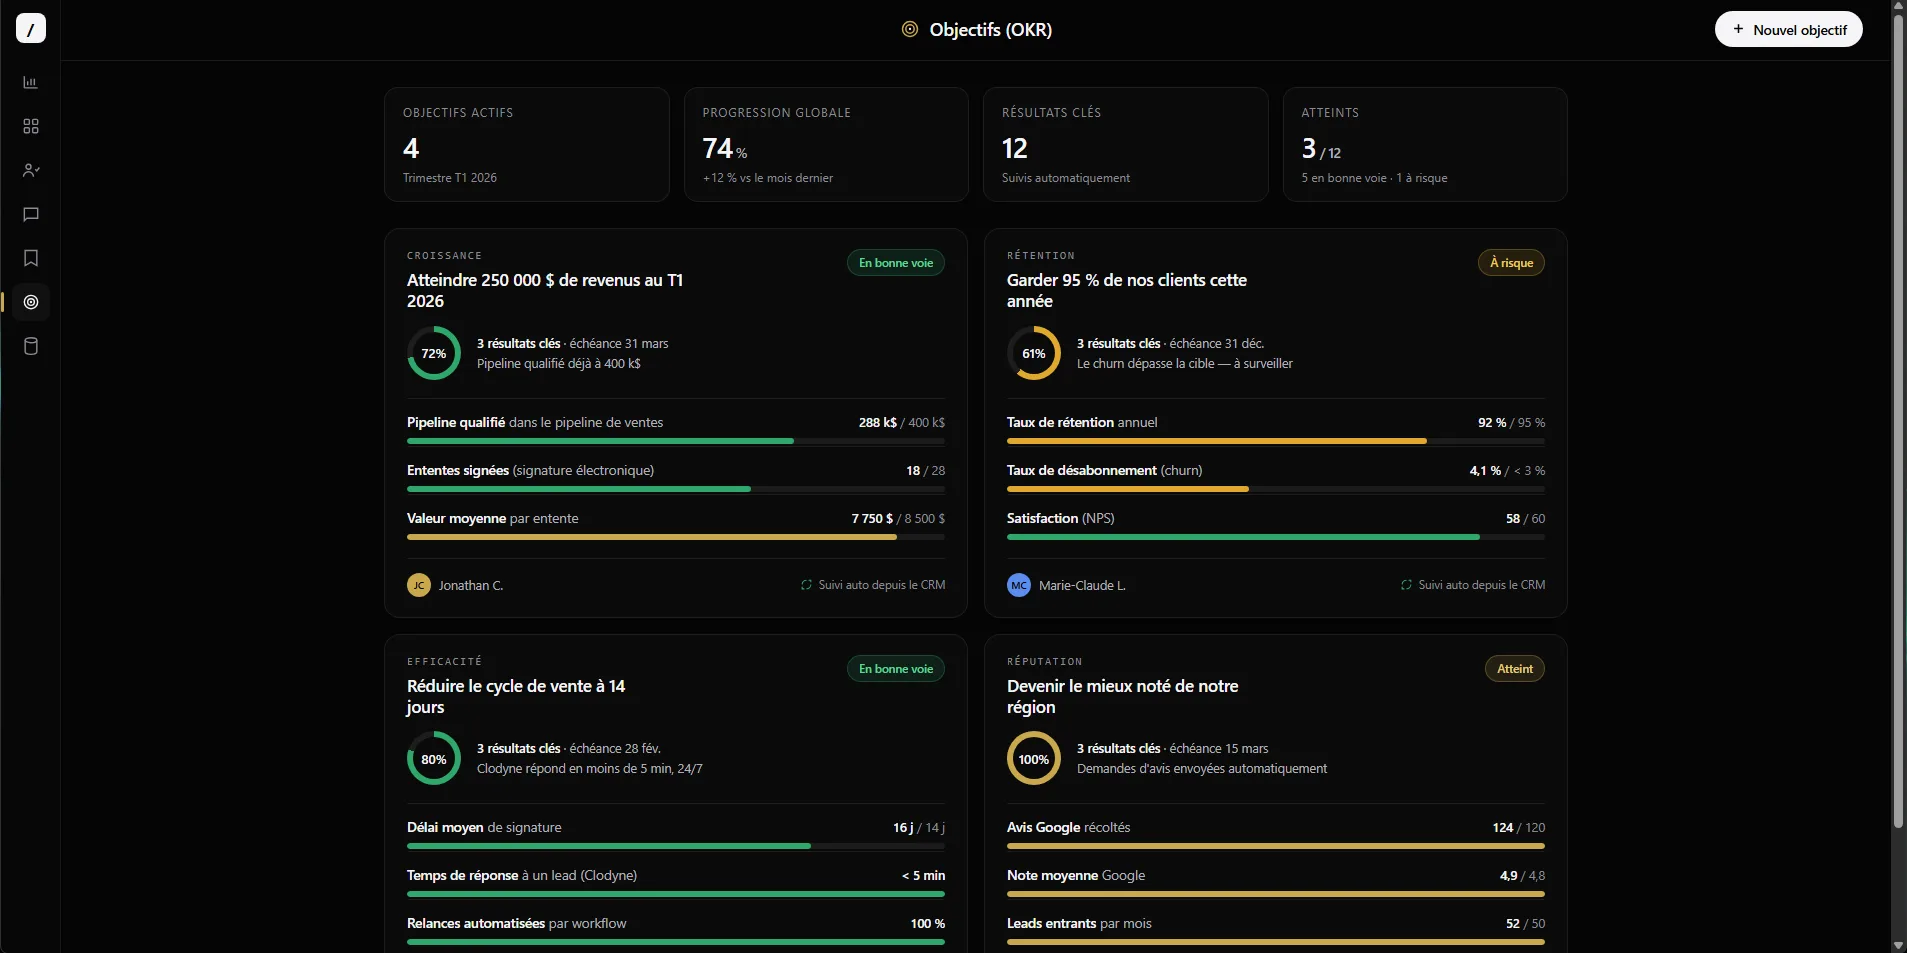Click Leads entrants par mois row label
Screen dimensions: 1907x953
point(1079,923)
